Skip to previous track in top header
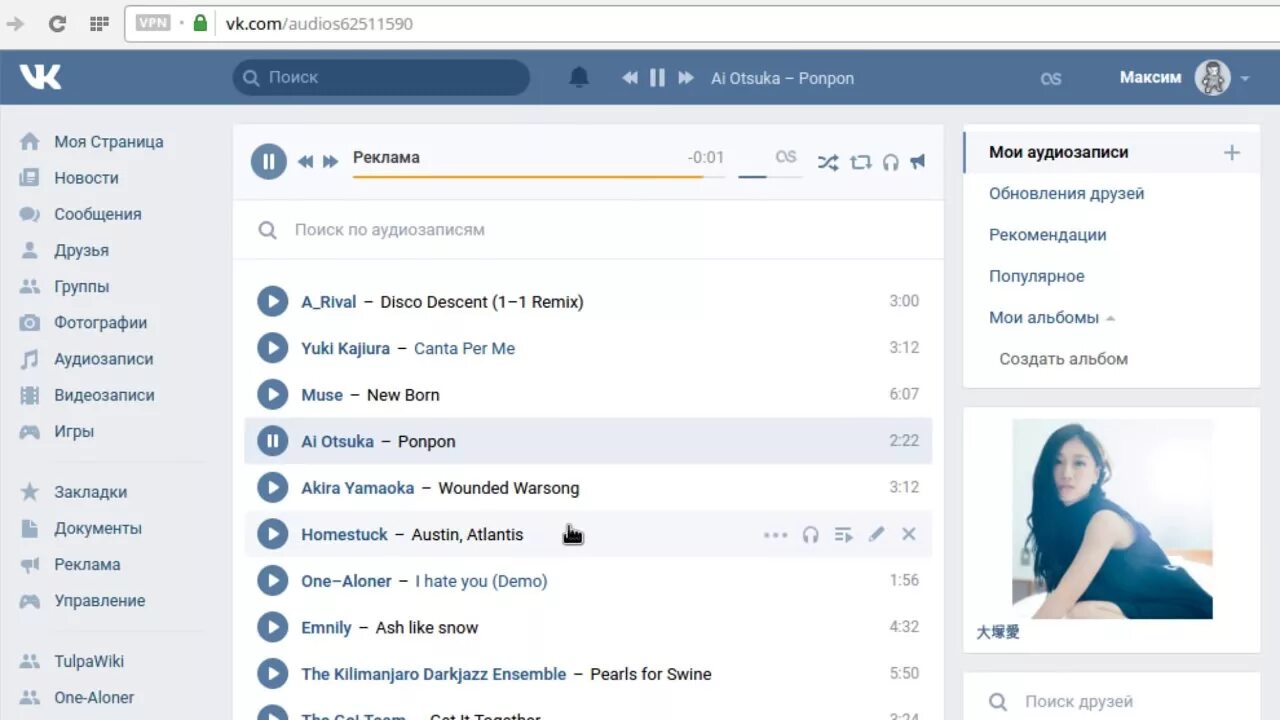The width and height of the screenshot is (1280, 720). pos(630,77)
